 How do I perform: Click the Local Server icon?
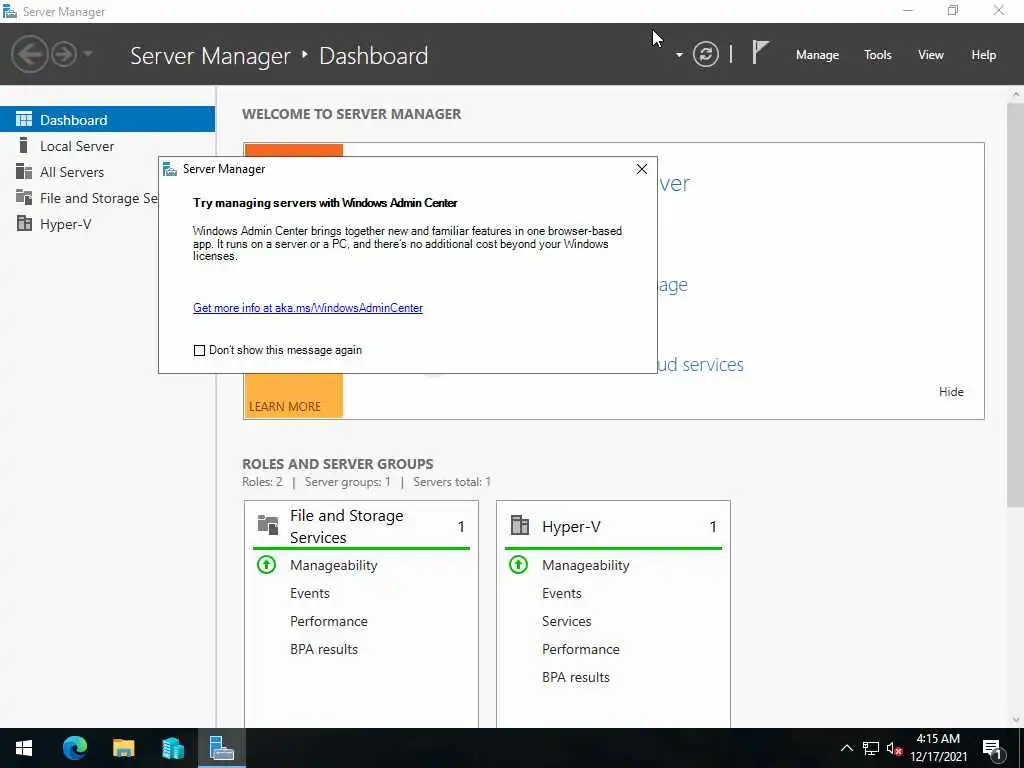pyautogui.click(x=24, y=145)
